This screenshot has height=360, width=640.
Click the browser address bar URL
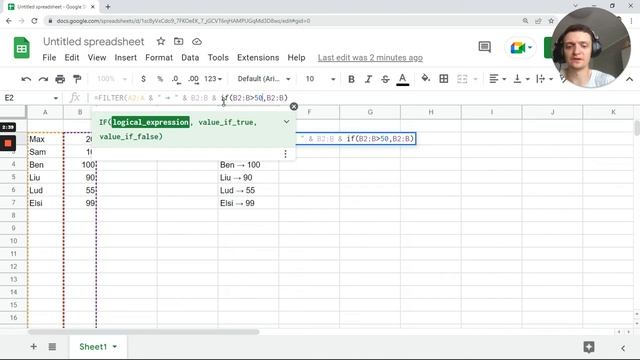point(183,21)
